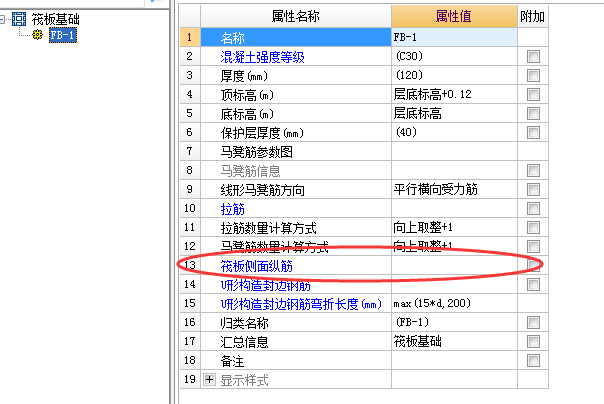604x404 pixels.
Task: Toggle the 拉筋数量计算方式 checkbox
Action: click(533, 228)
